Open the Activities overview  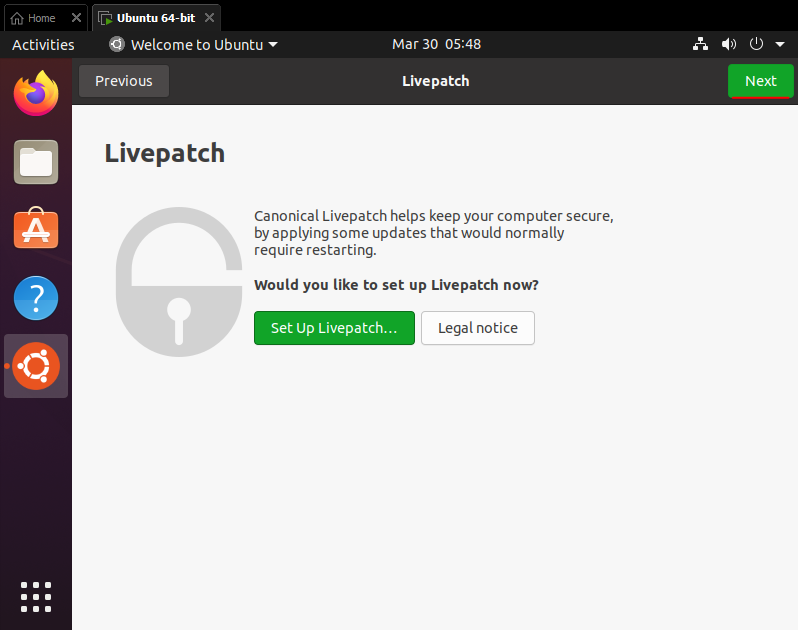pos(43,45)
